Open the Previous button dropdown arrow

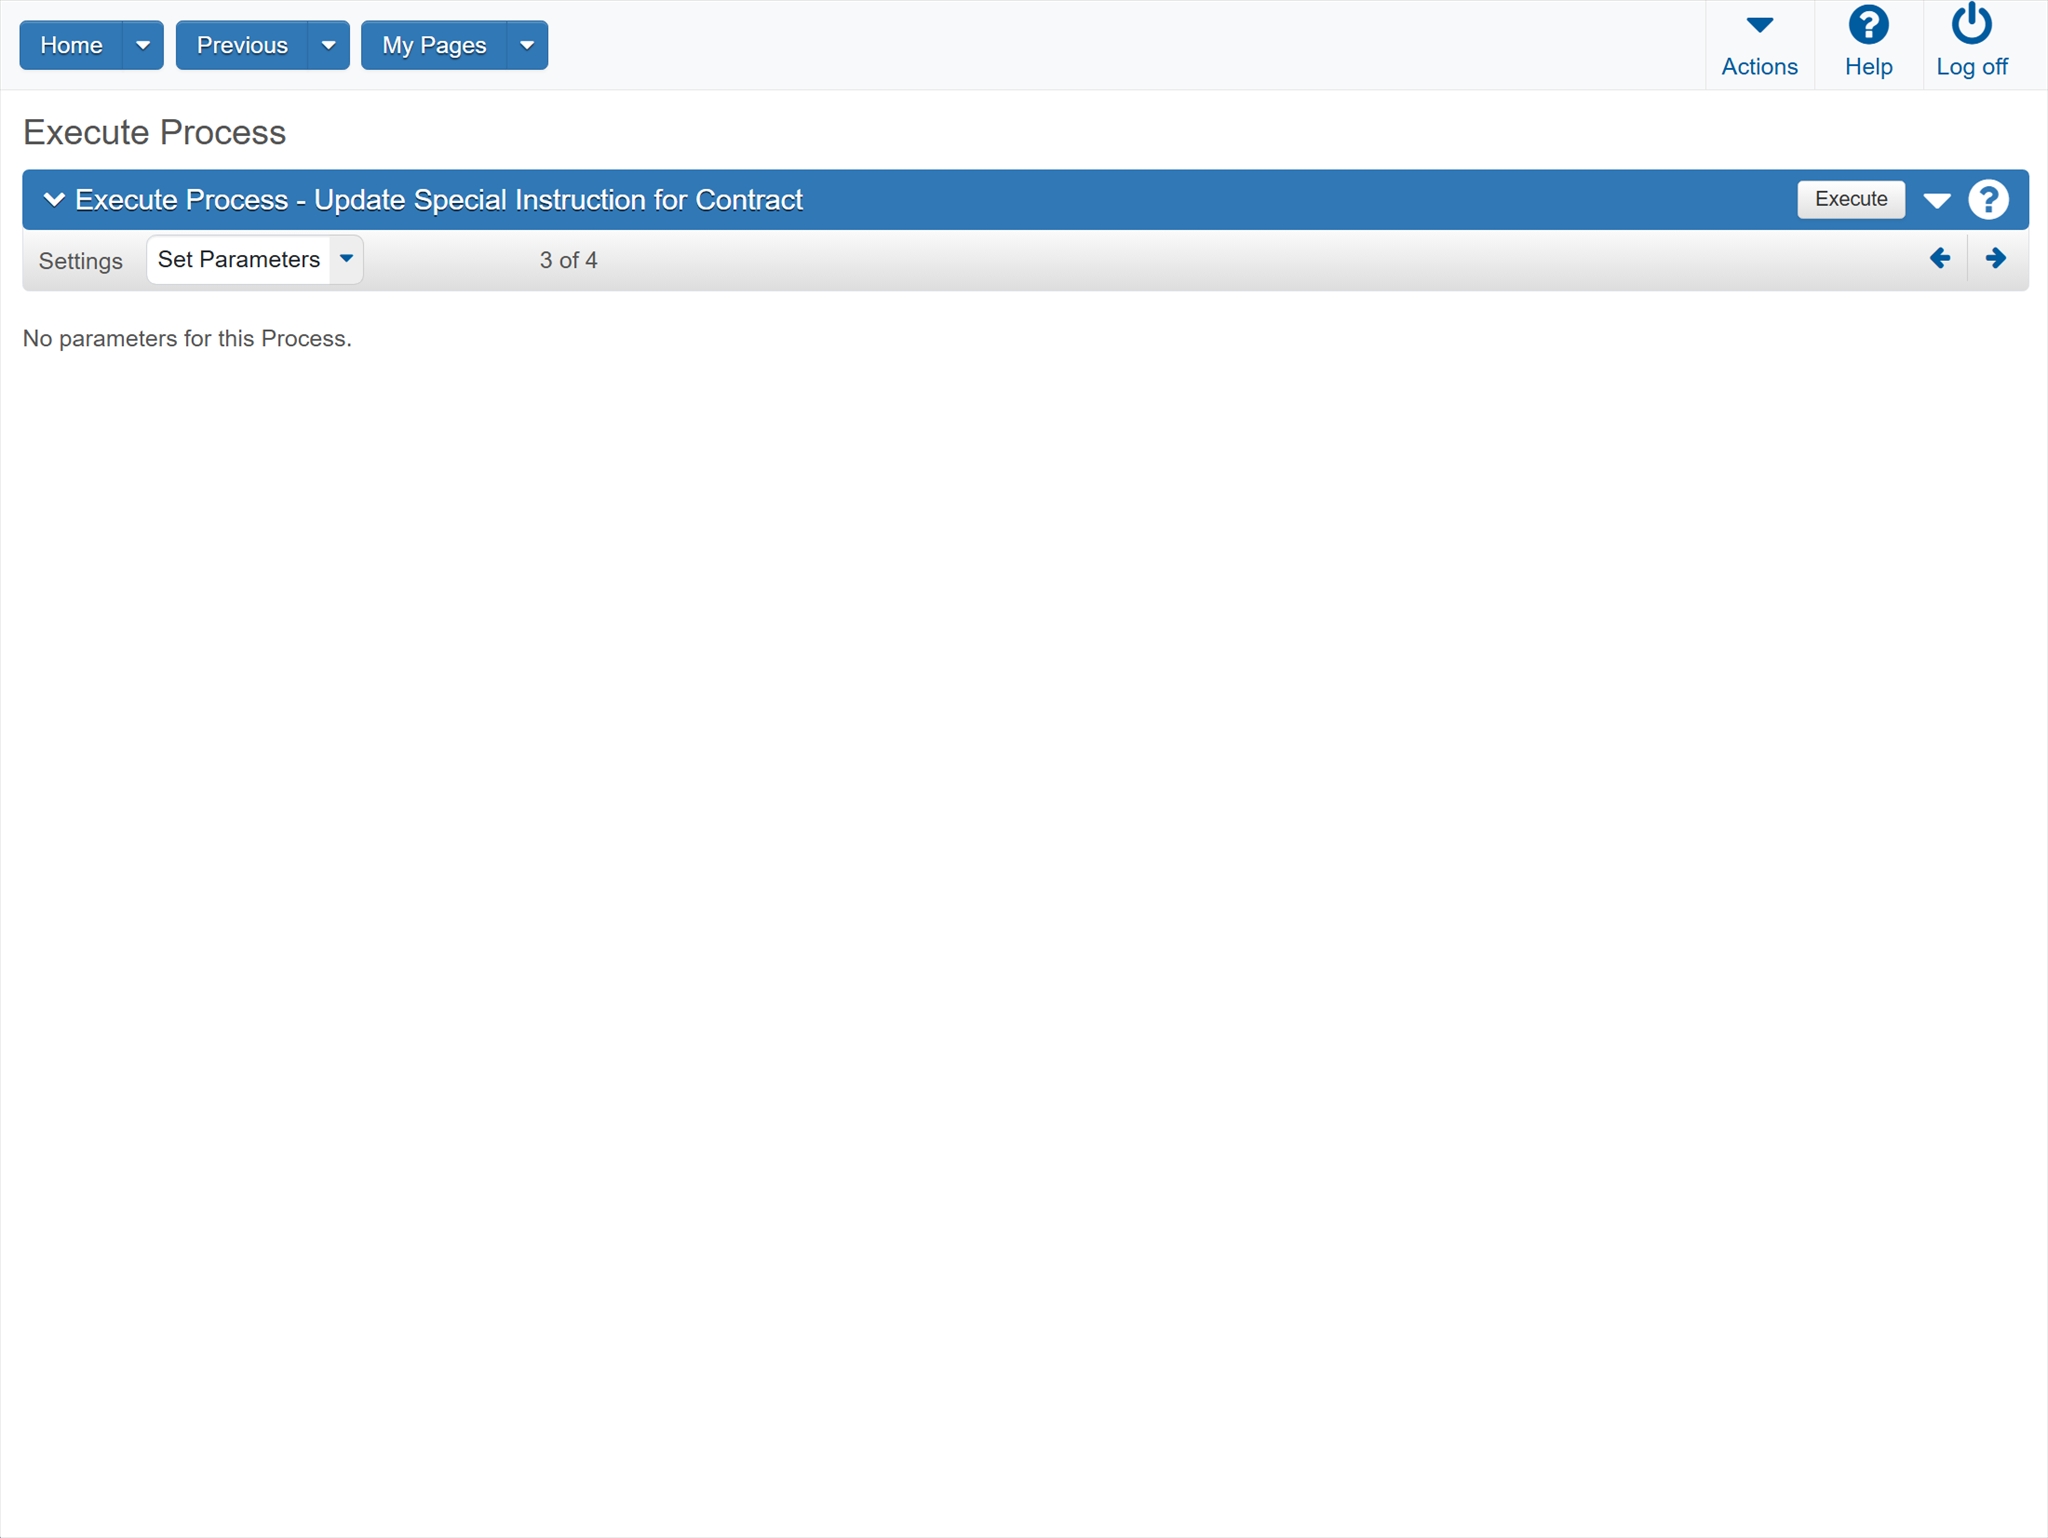point(328,45)
